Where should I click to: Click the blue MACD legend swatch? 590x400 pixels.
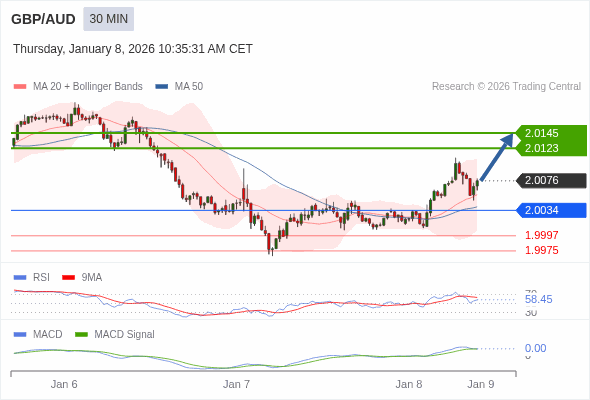pos(20,335)
